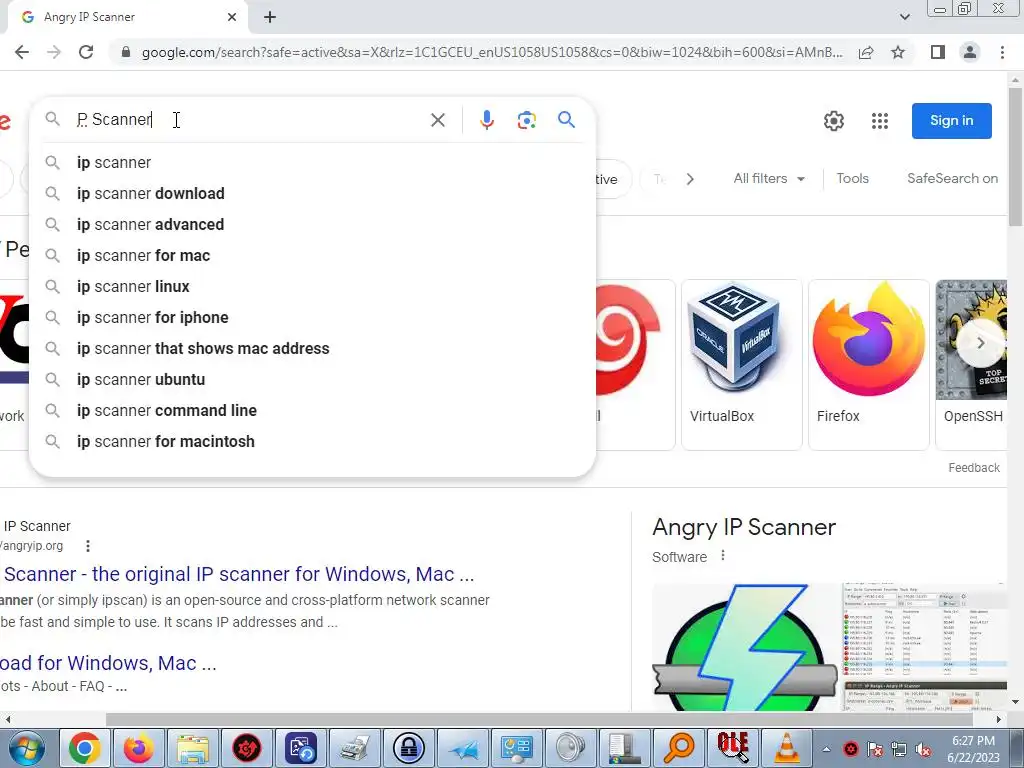1024x768 pixels.
Task: Open the padlock app in taskbar
Action: 409,748
